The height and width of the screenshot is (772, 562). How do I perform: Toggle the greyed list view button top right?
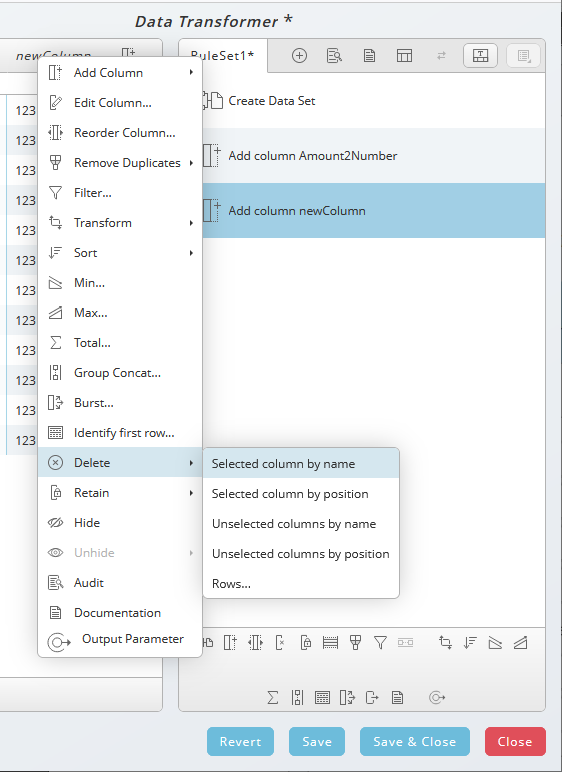tap(523, 56)
